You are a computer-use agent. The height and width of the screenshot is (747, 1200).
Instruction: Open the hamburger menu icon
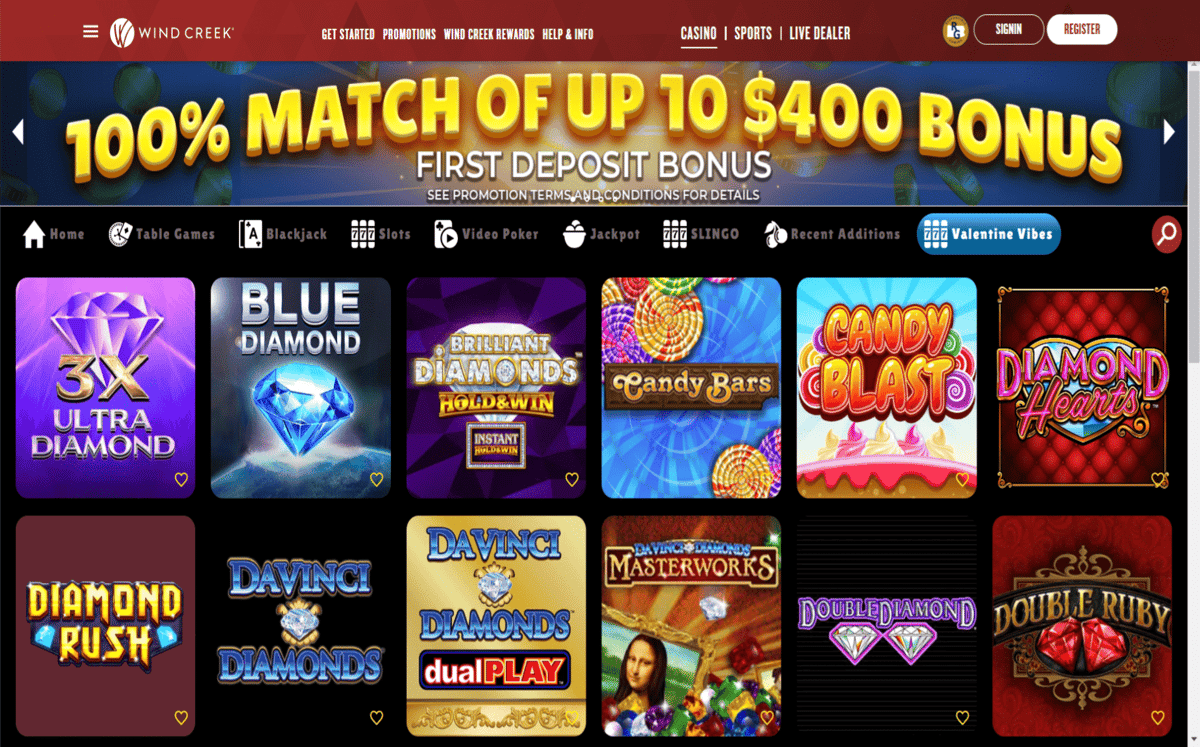pos(90,31)
